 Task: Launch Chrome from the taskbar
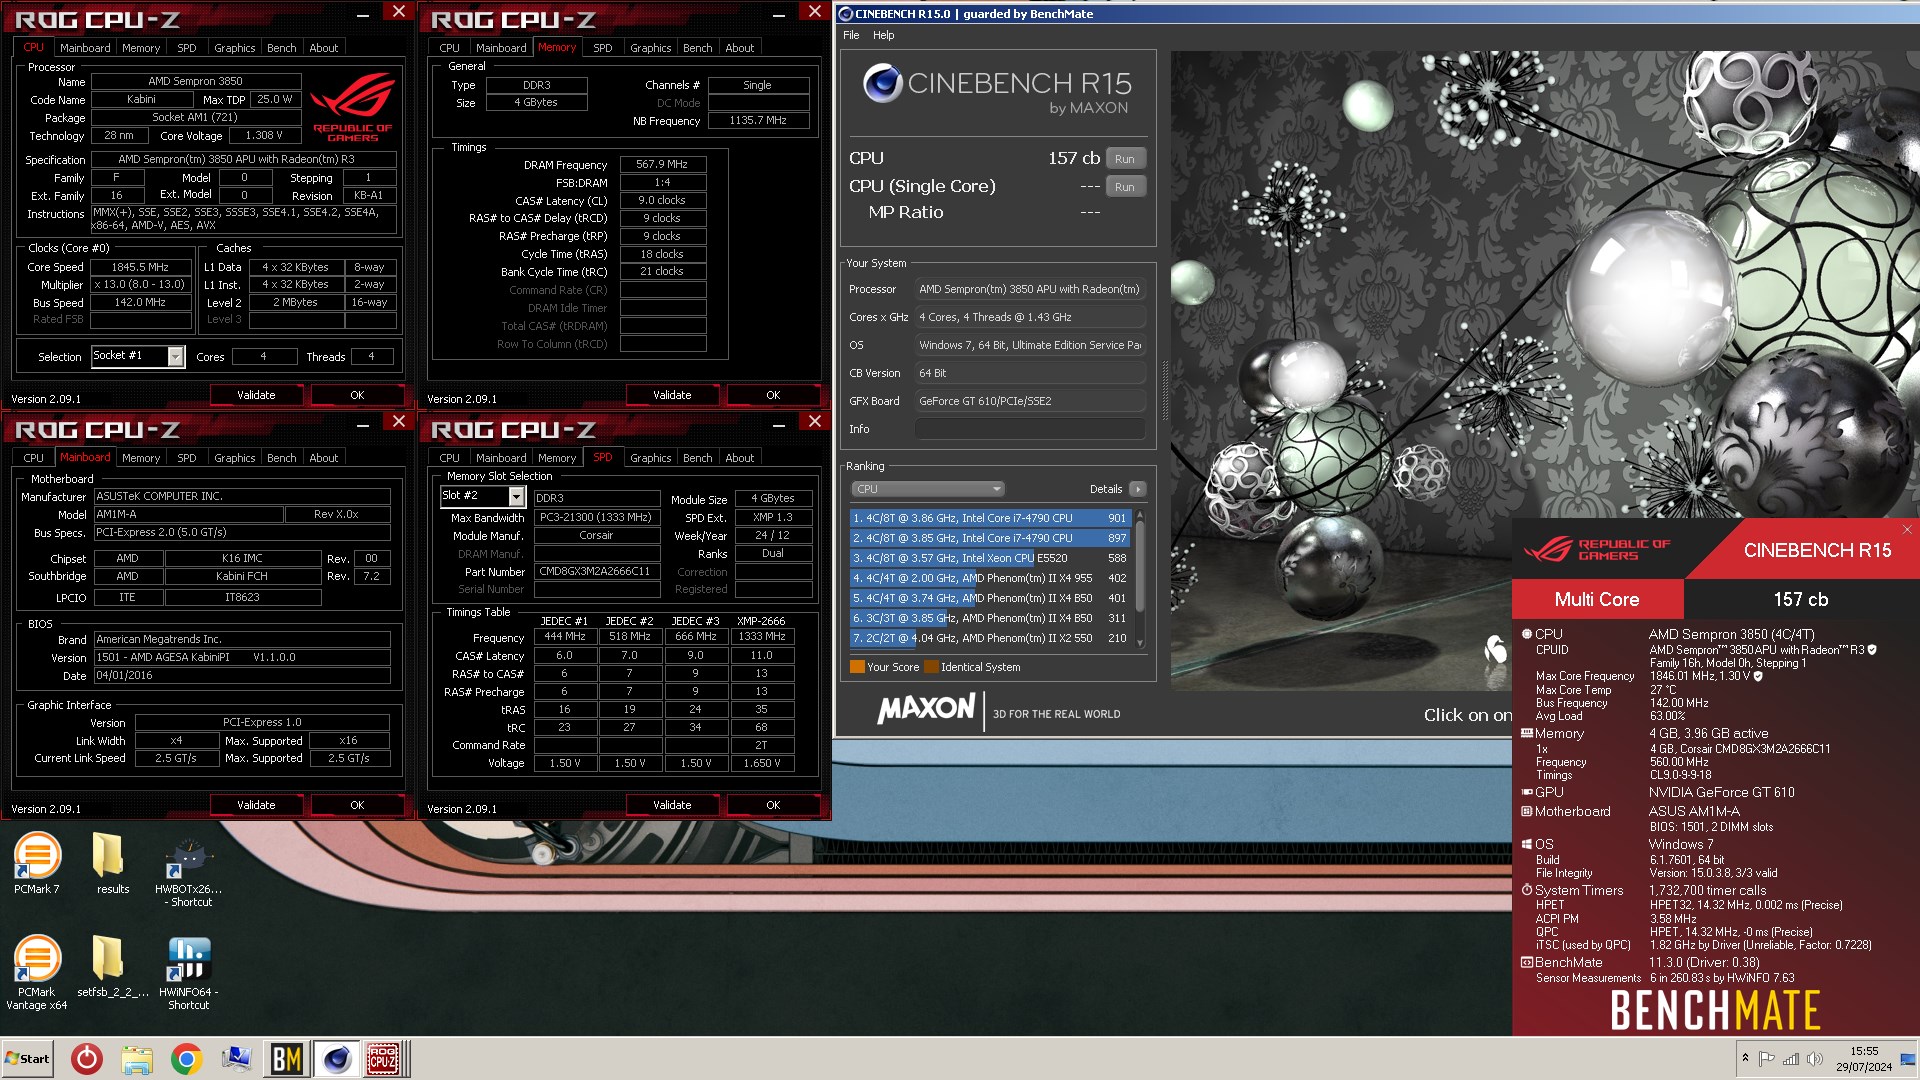[x=186, y=1059]
